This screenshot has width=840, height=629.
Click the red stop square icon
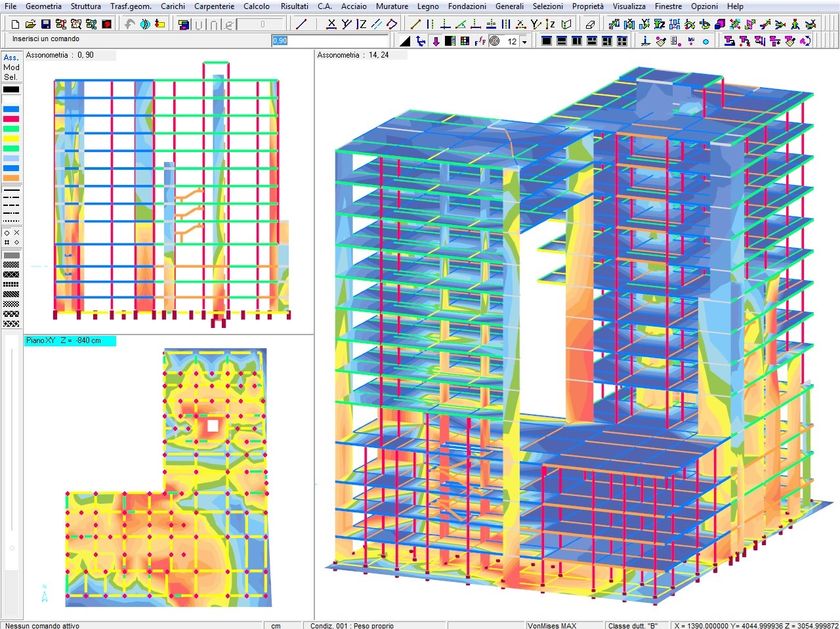pos(107,24)
